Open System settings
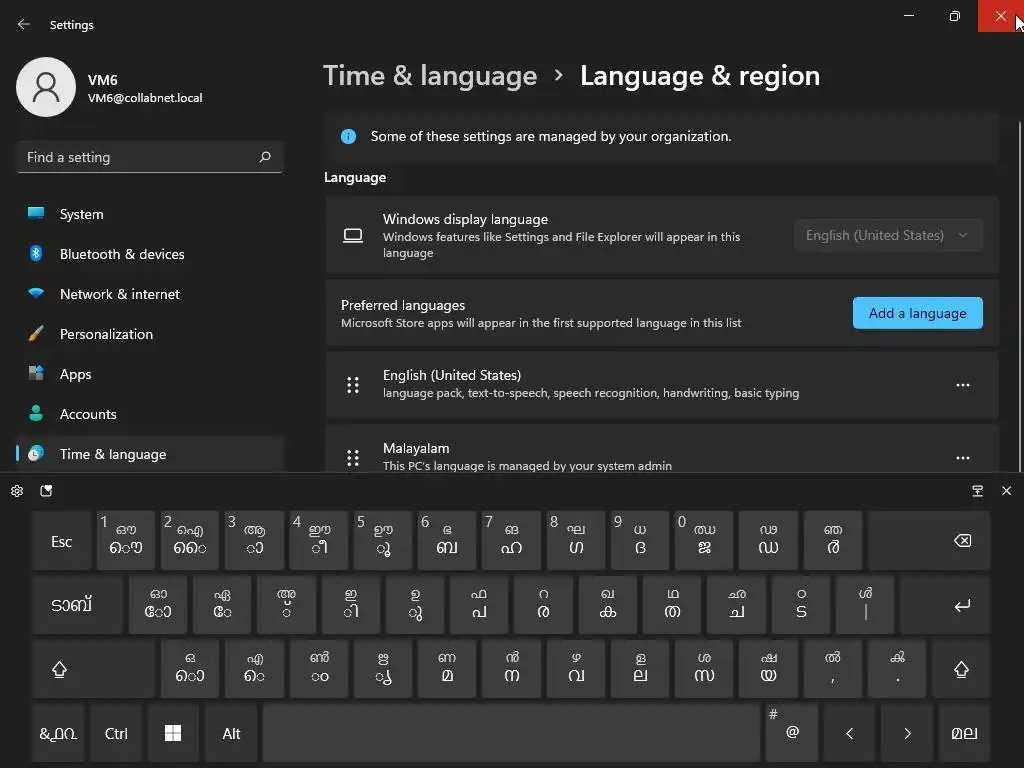Screen dimensions: 1024x768 [150, 214]
